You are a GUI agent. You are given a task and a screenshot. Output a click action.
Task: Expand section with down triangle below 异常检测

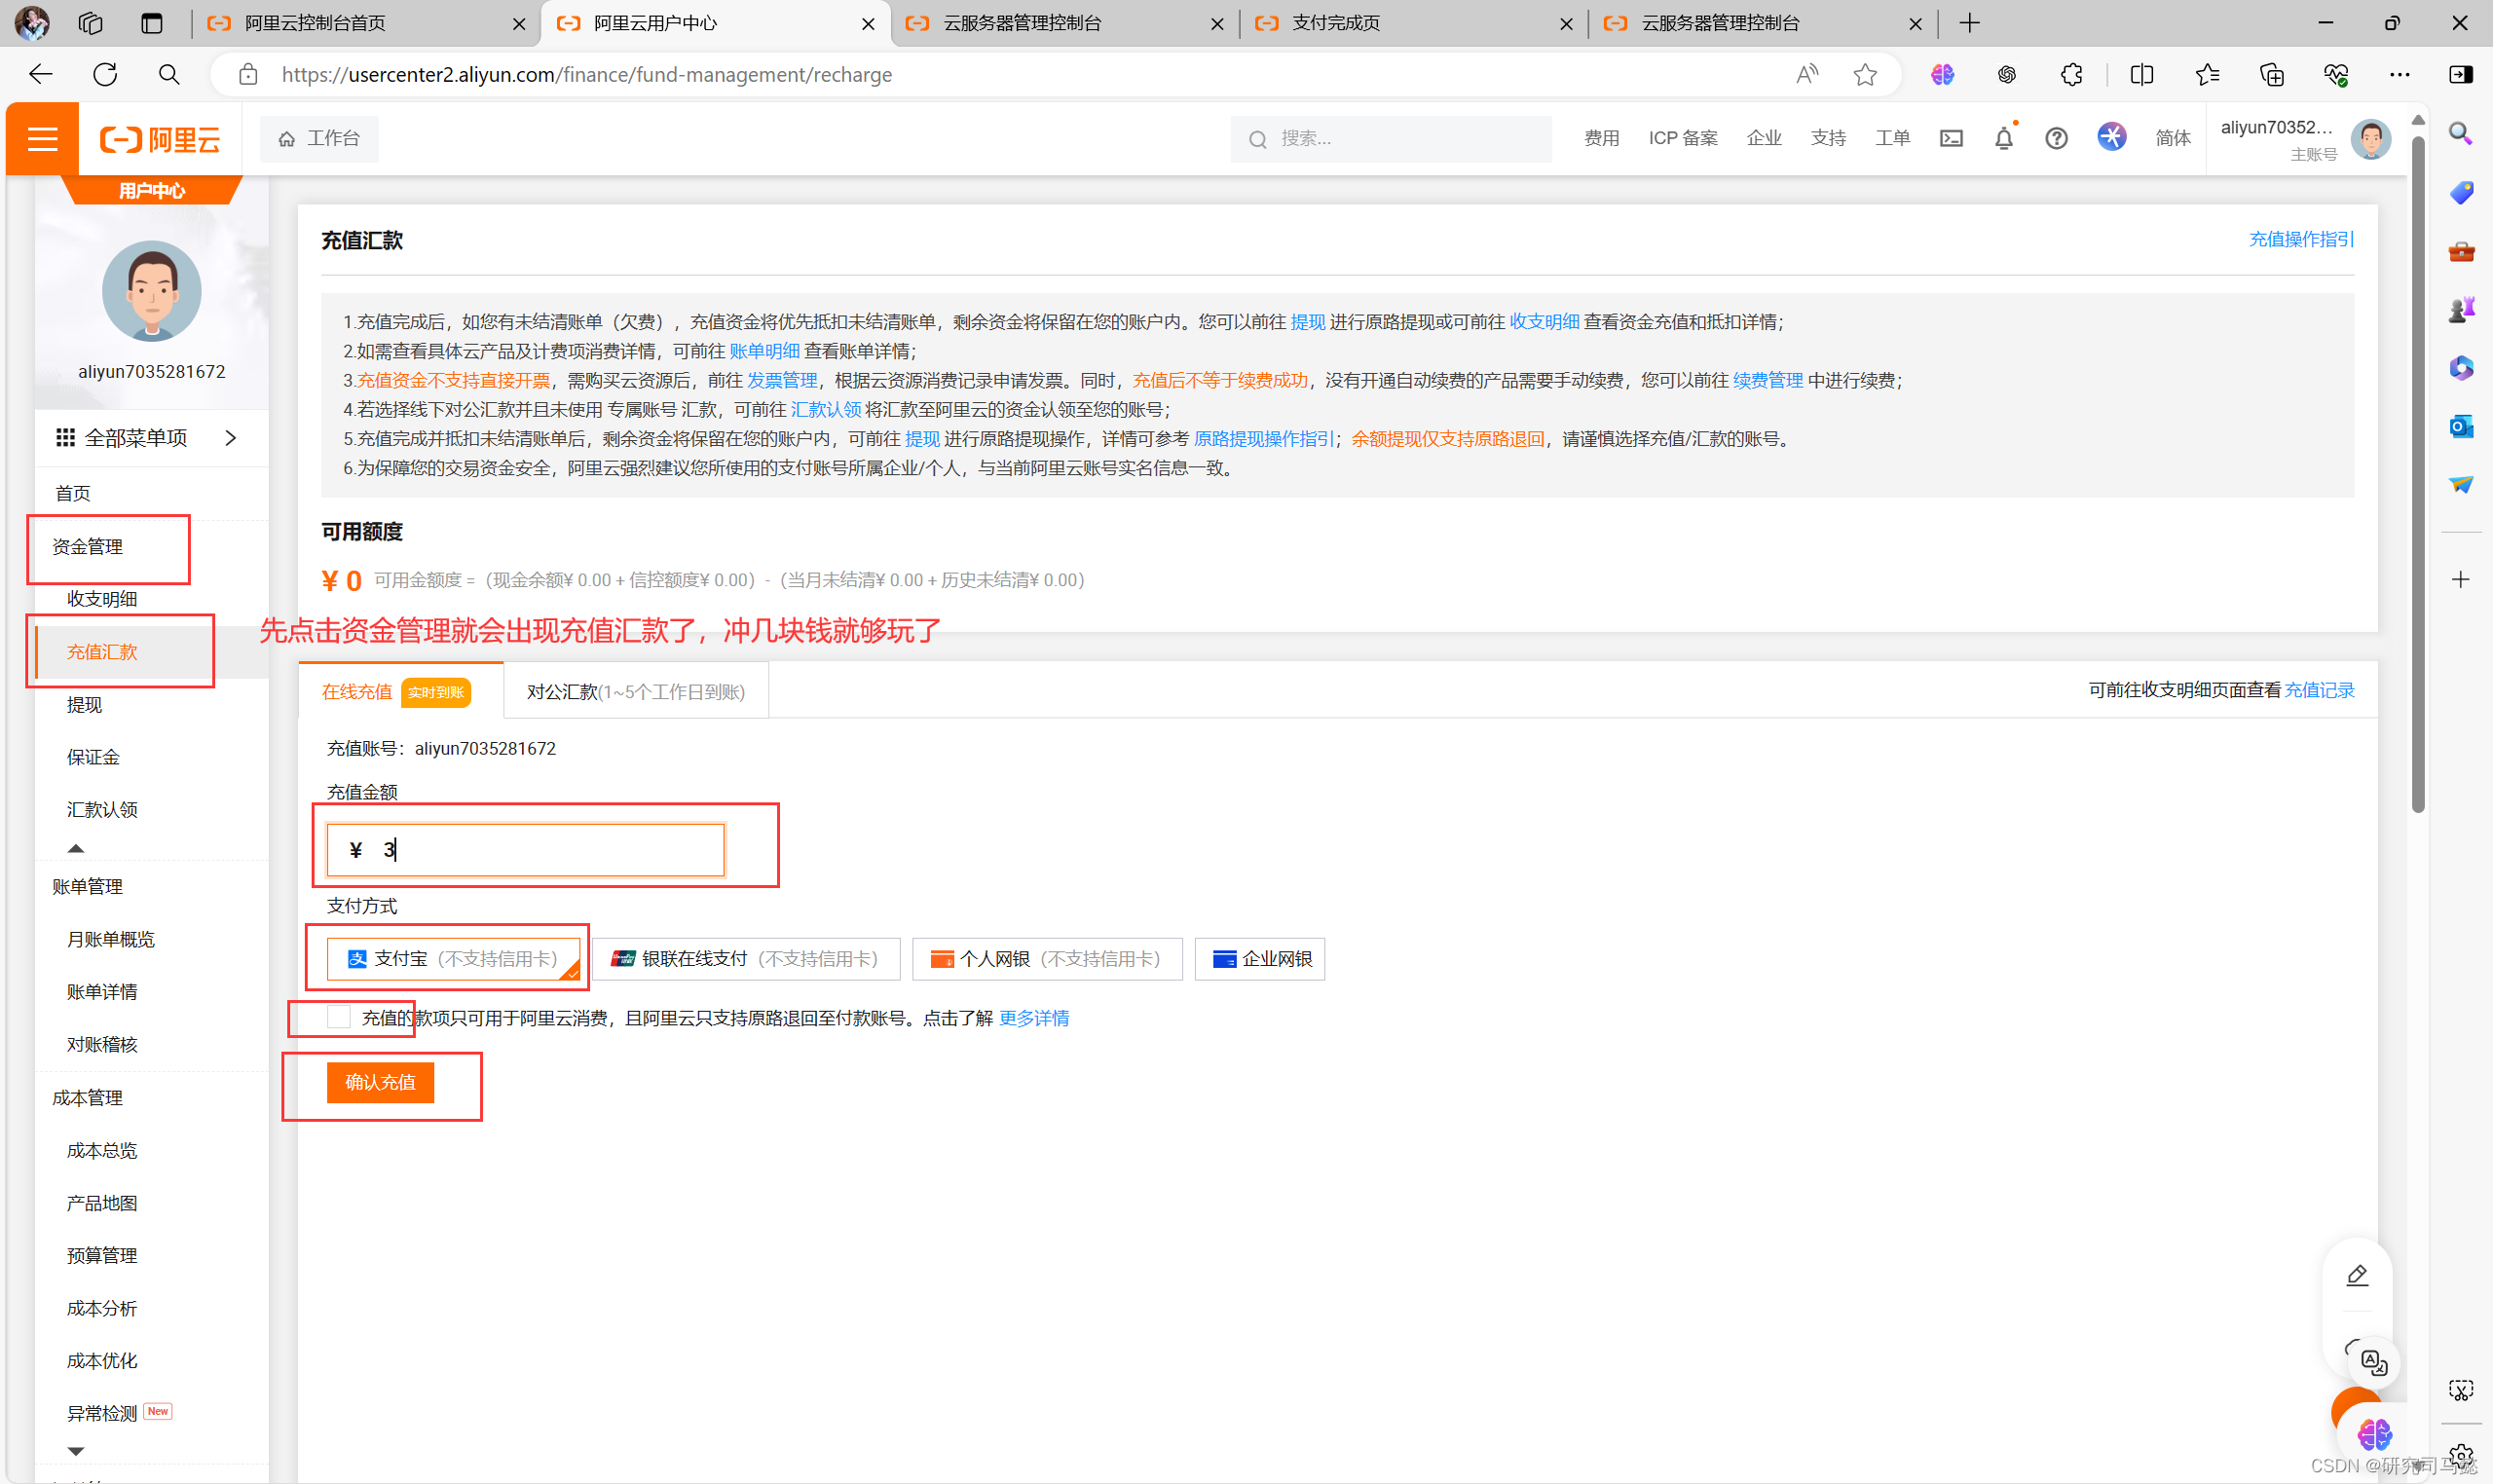click(x=76, y=1451)
